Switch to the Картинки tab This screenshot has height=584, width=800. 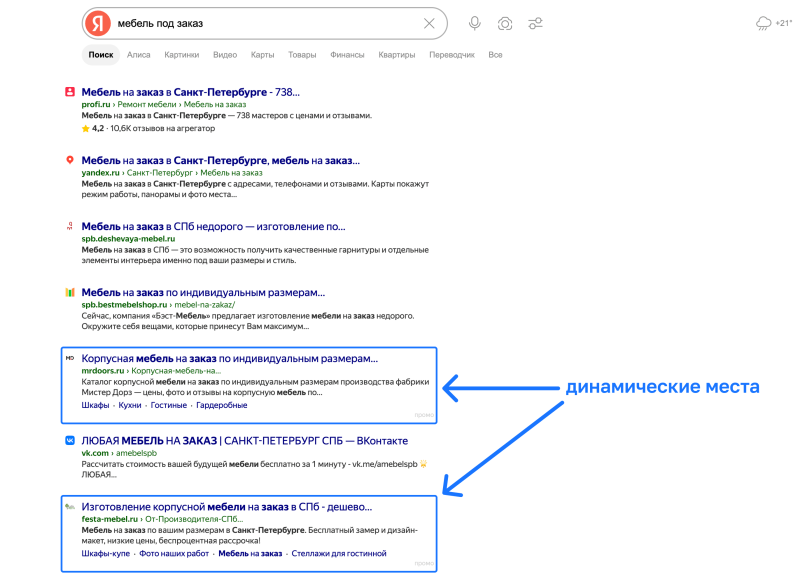[x=182, y=55]
